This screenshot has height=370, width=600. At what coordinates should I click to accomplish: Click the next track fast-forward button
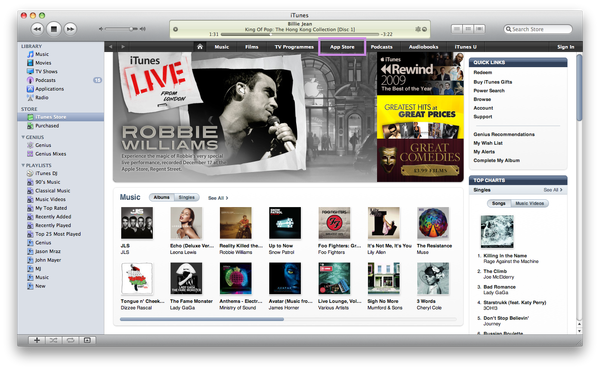70,29
